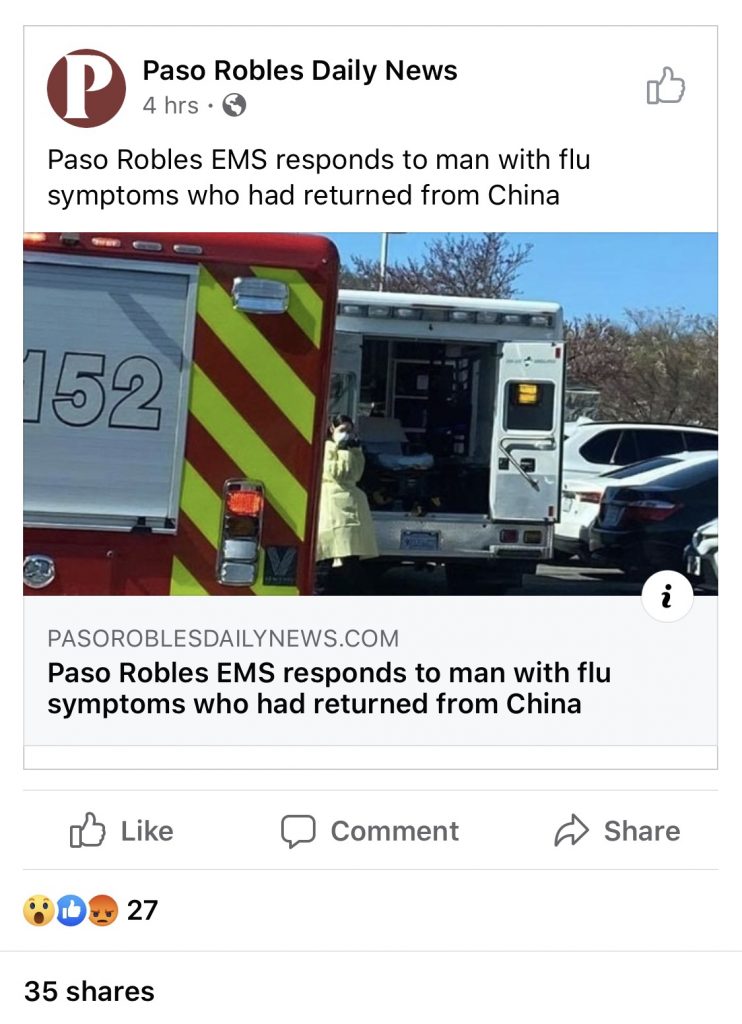
Task: Click the Like thumbs-up icon in action bar
Action: click(x=88, y=830)
